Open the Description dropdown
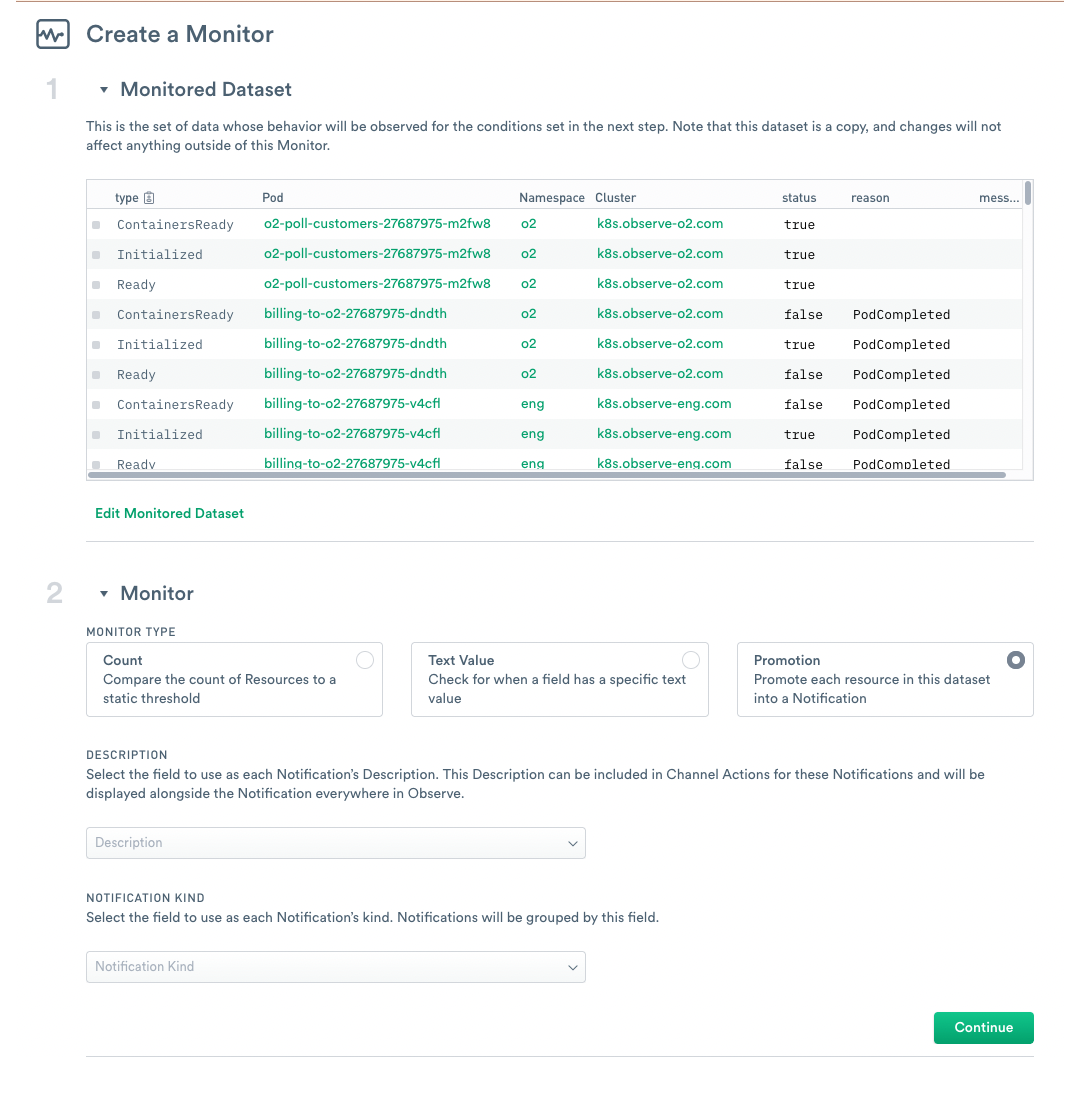 336,843
